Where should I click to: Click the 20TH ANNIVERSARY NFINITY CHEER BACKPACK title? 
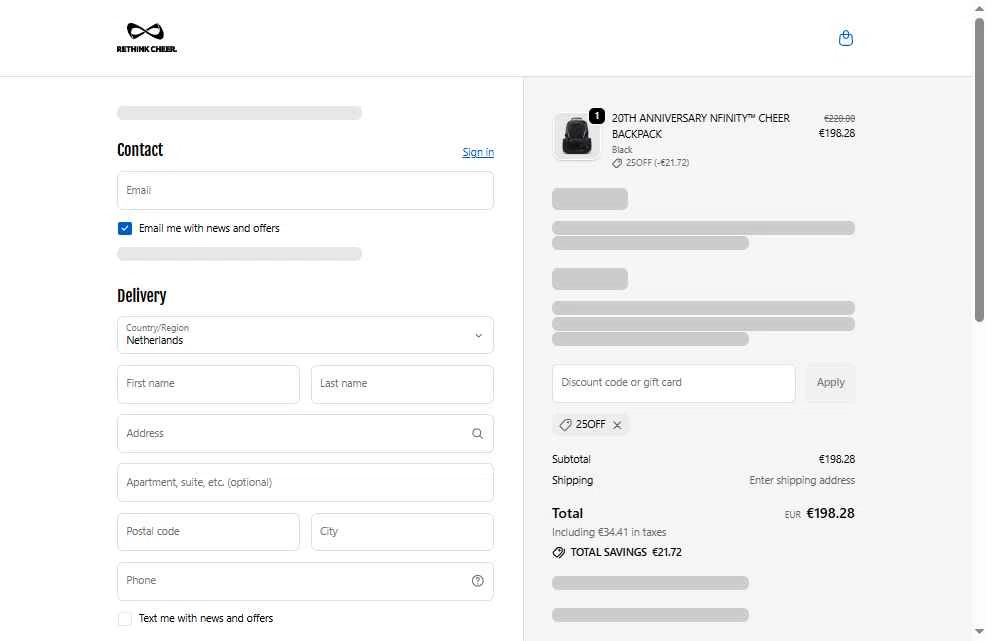701,126
